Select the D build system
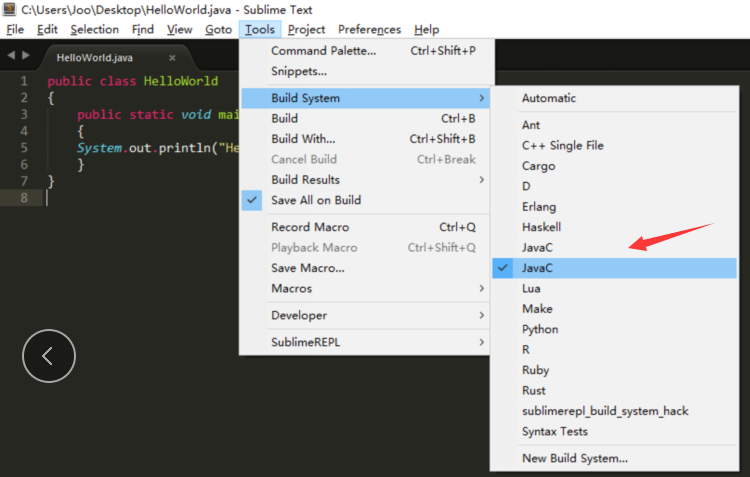The image size is (750, 477). 615,186
